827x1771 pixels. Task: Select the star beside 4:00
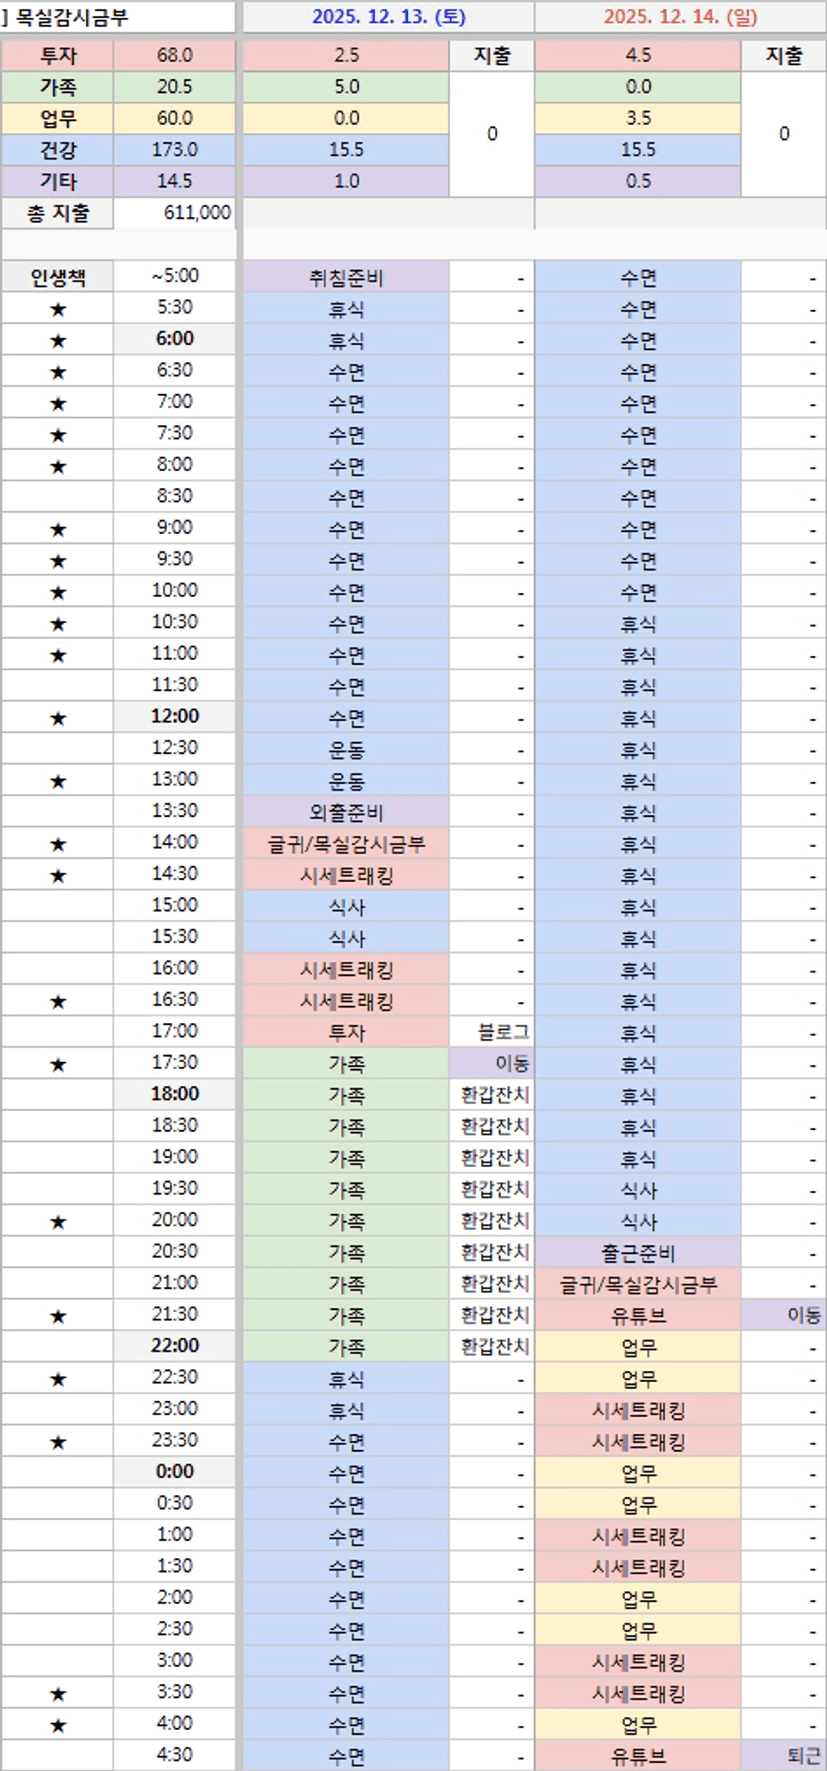point(58,1724)
